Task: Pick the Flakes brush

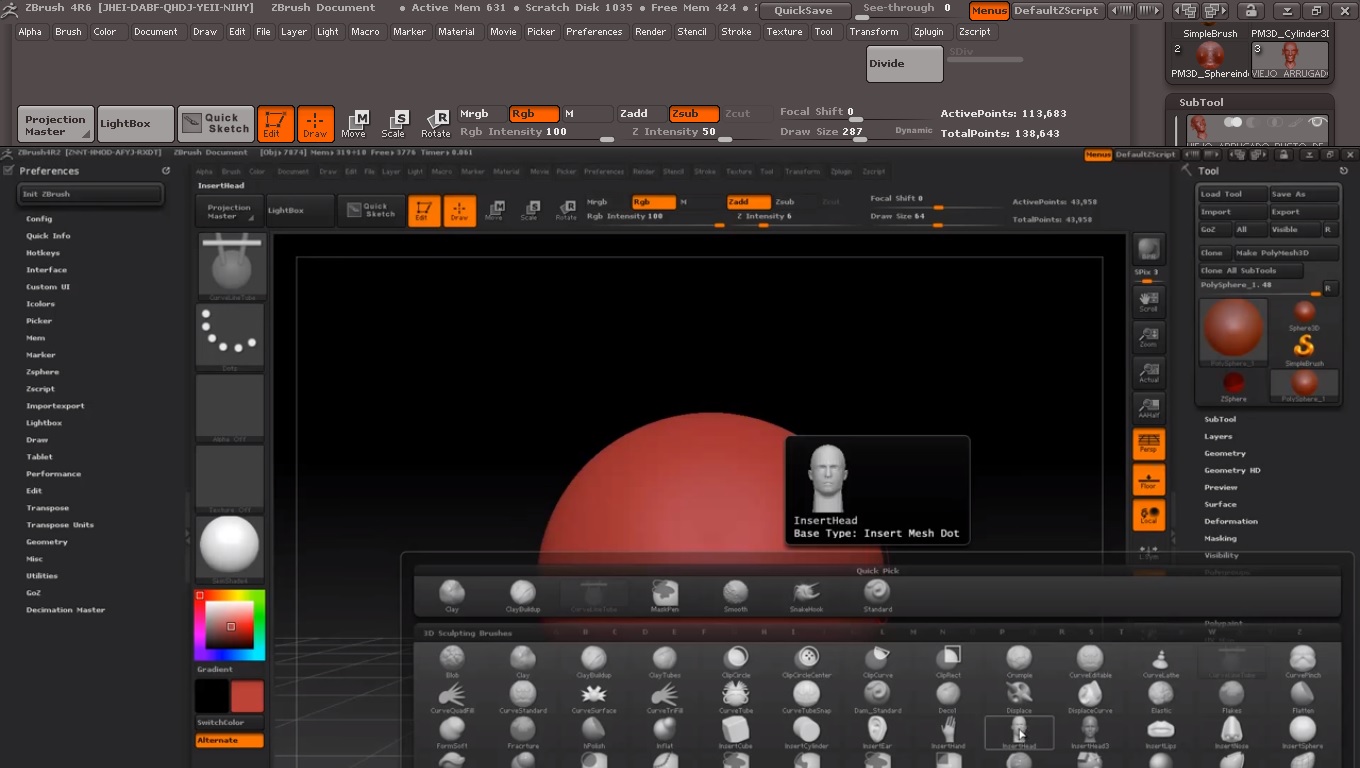Action: (1231, 697)
